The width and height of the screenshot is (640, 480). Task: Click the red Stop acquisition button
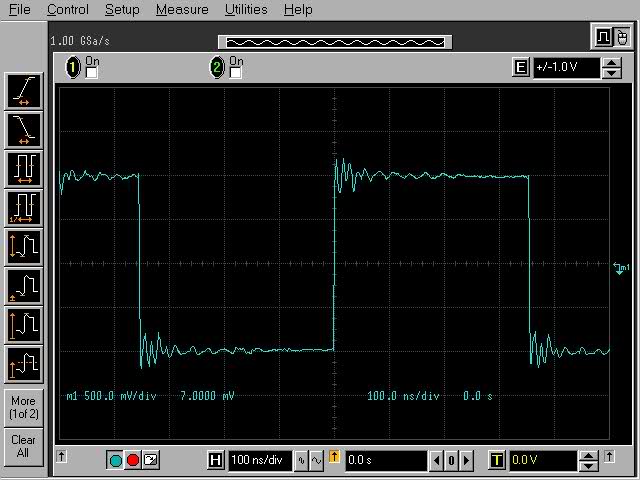pyautogui.click(x=133, y=460)
